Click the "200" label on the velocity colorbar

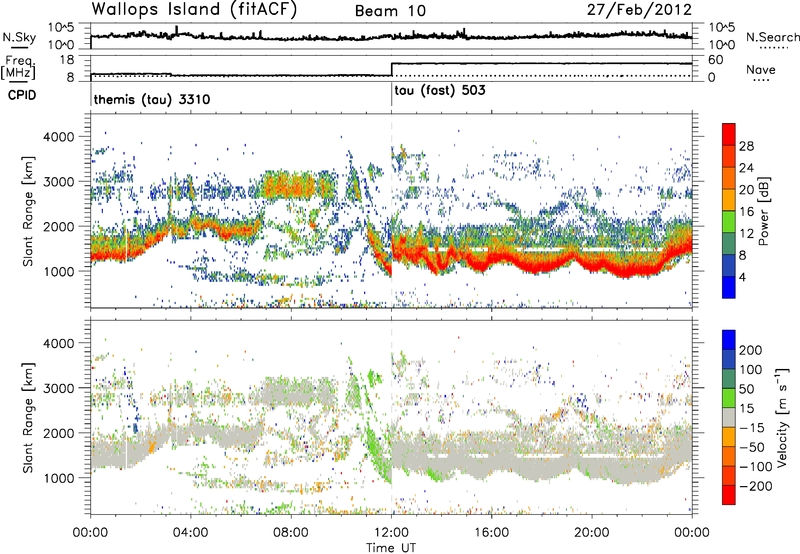[x=751, y=350]
